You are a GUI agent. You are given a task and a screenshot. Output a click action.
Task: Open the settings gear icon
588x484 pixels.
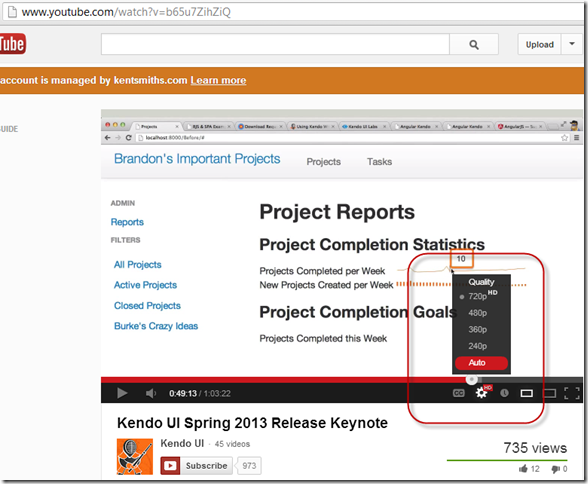(482, 393)
